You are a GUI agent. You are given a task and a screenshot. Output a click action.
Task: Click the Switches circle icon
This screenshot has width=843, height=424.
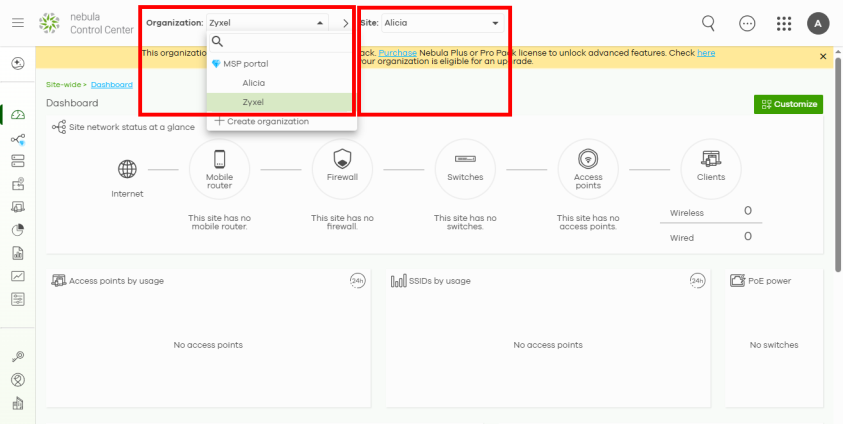[465, 169]
